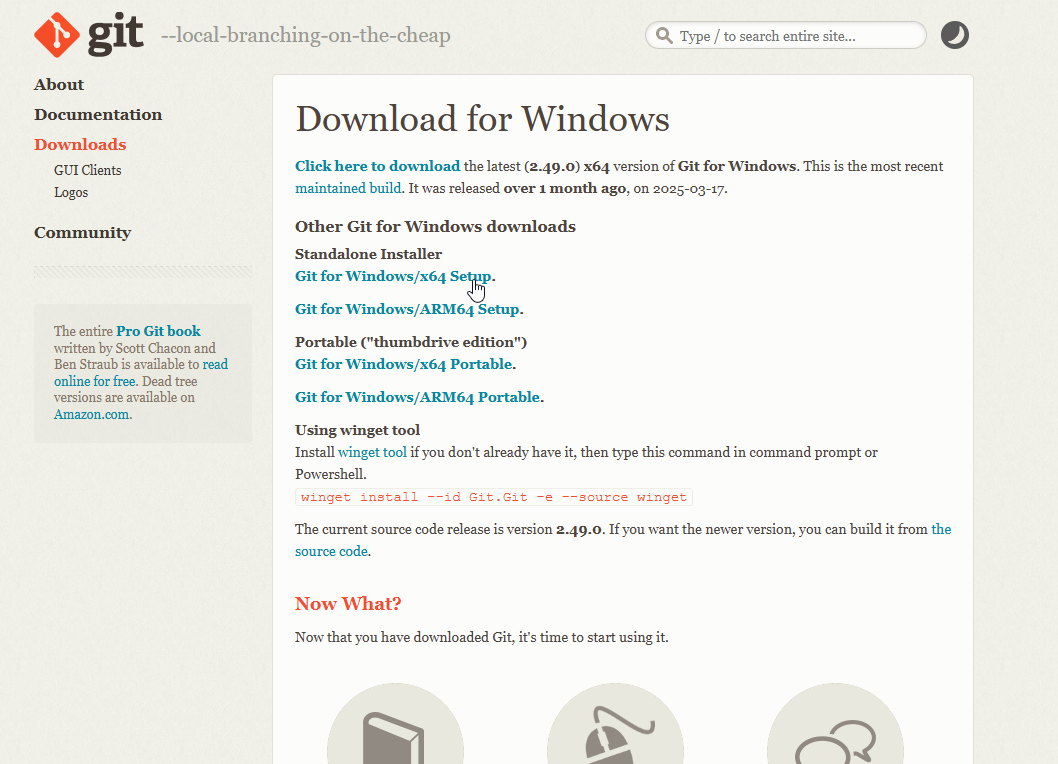Screen dimensions: 1058x764
Task: Go to Documentation in the sidebar
Action: point(98,115)
